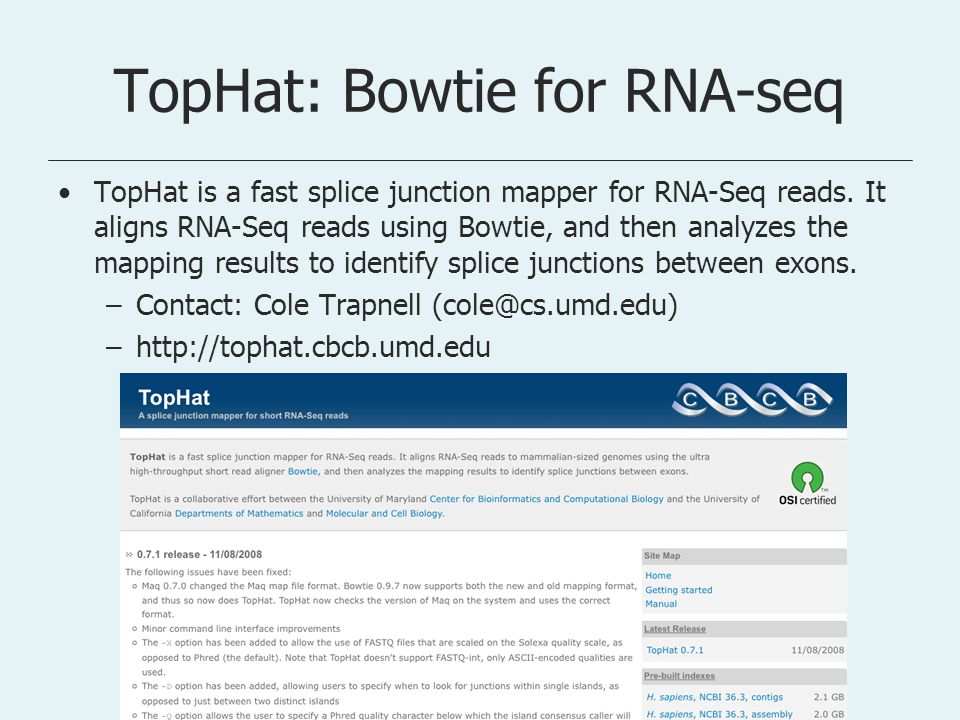Viewport: 960px width, 720px height.
Task: Click the 2.0 GB file size
Action: (x=829, y=714)
